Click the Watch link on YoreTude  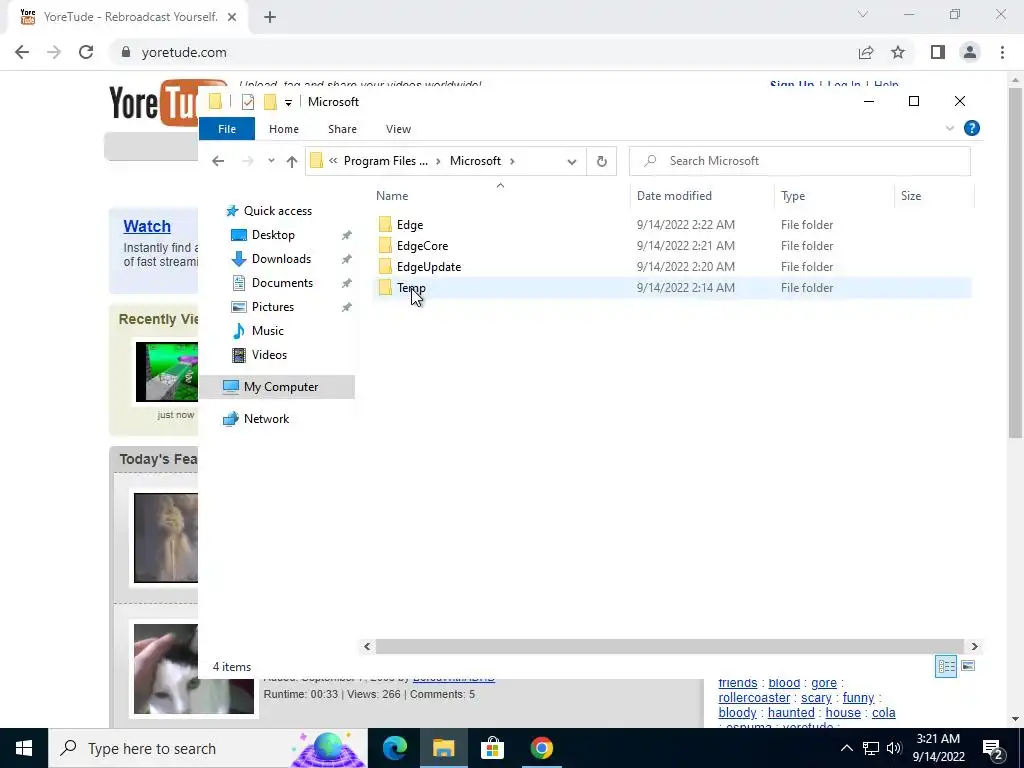pos(147,227)
